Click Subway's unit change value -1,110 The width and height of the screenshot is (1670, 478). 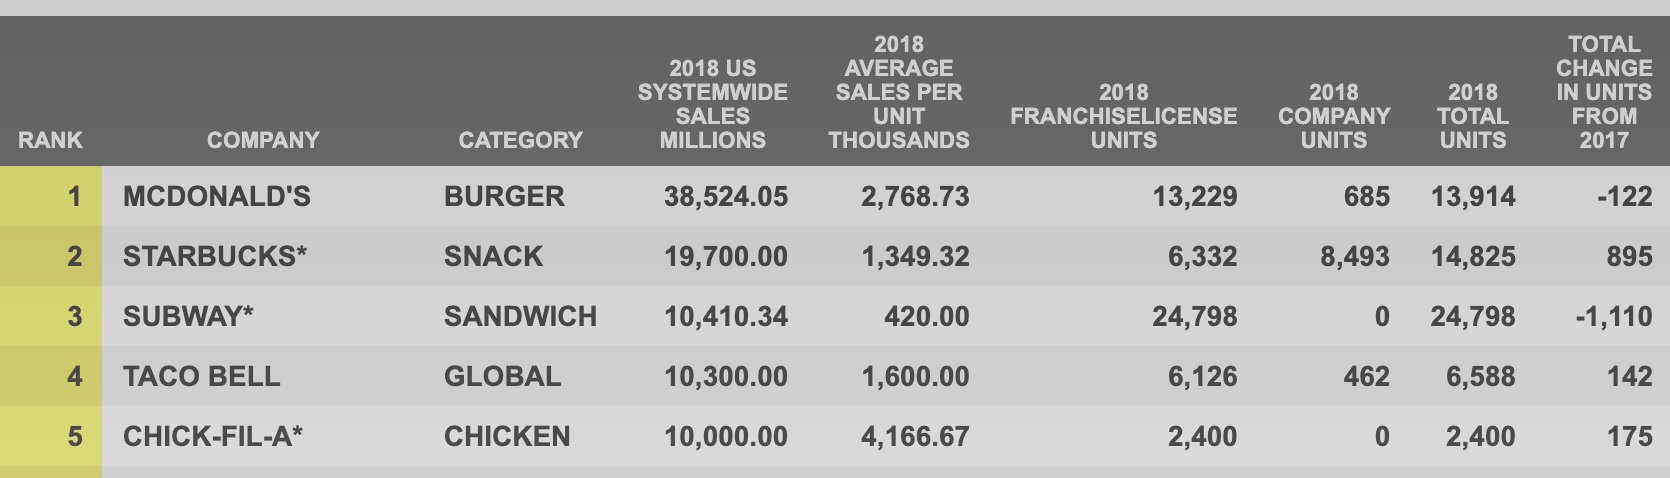(1613, 317)
